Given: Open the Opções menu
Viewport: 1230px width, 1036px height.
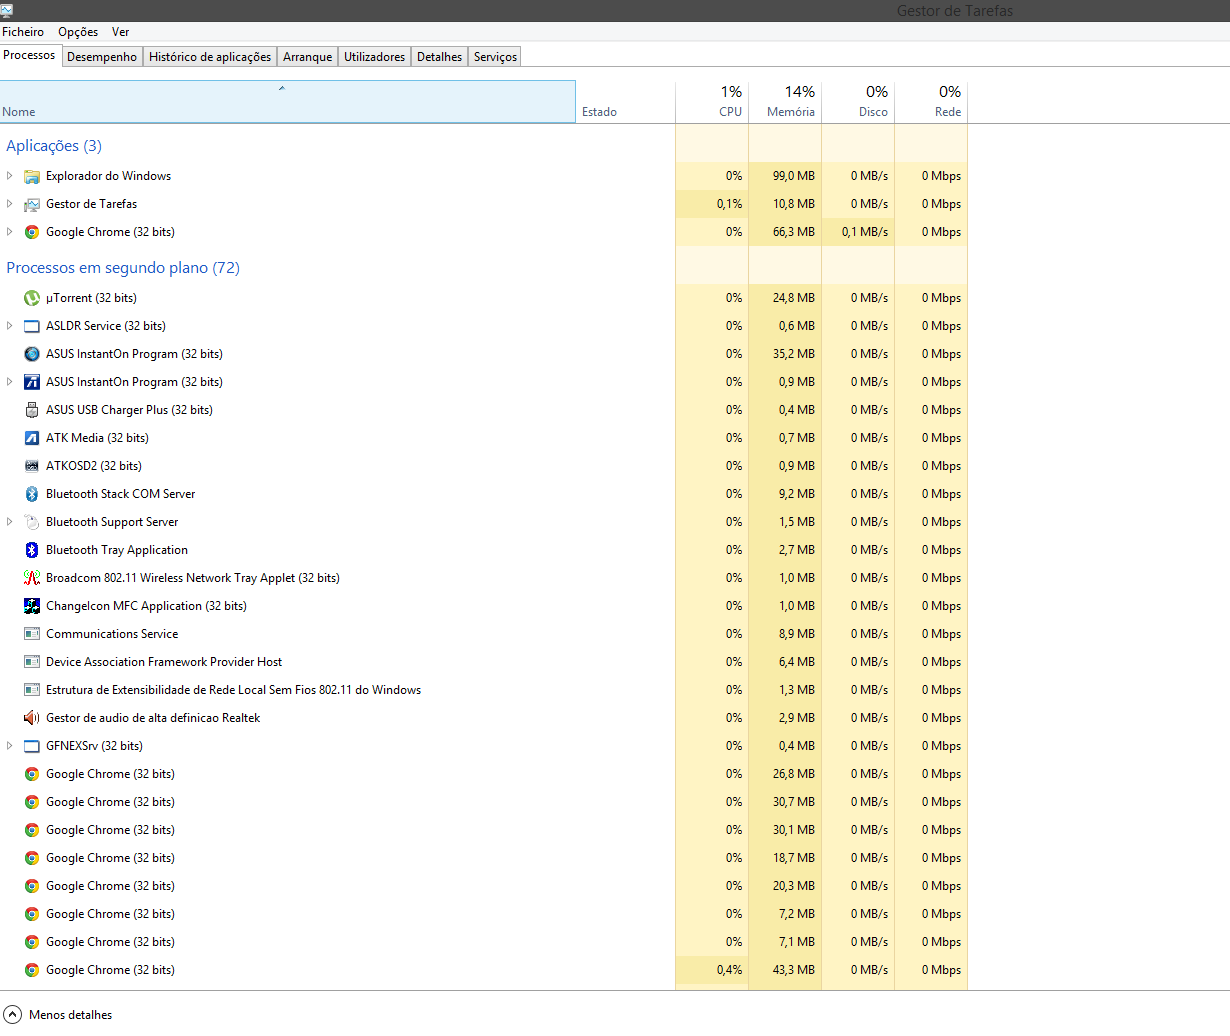Looking at the screenshot, I should 78,32.
